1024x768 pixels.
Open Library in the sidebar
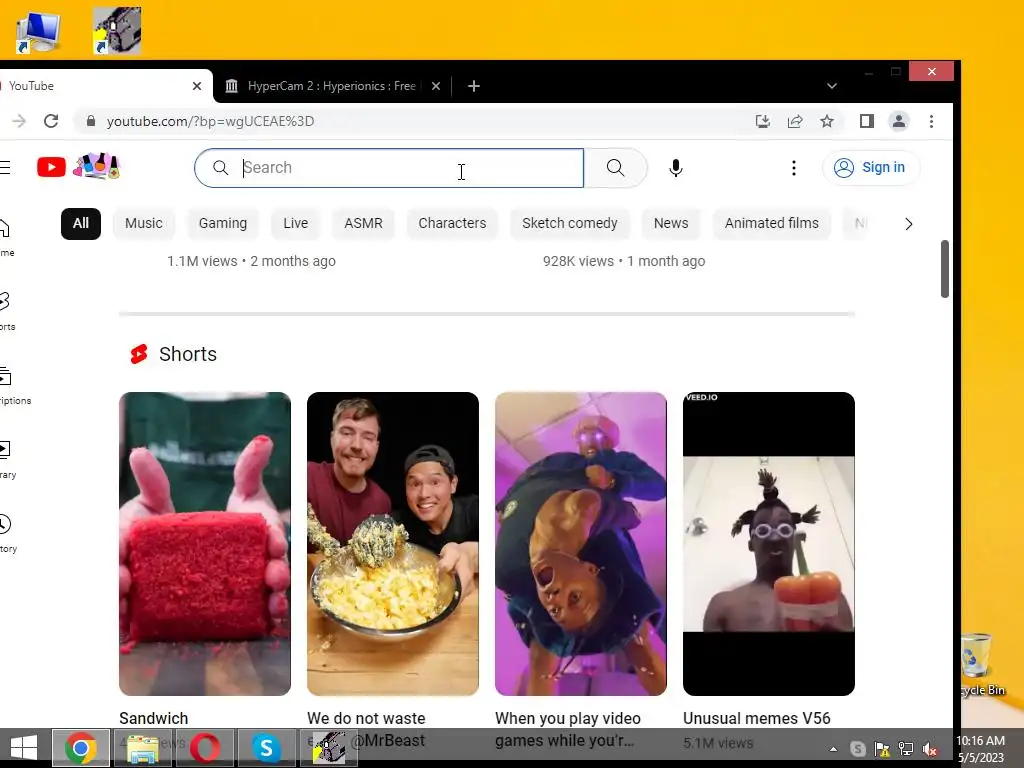point(7,460)
